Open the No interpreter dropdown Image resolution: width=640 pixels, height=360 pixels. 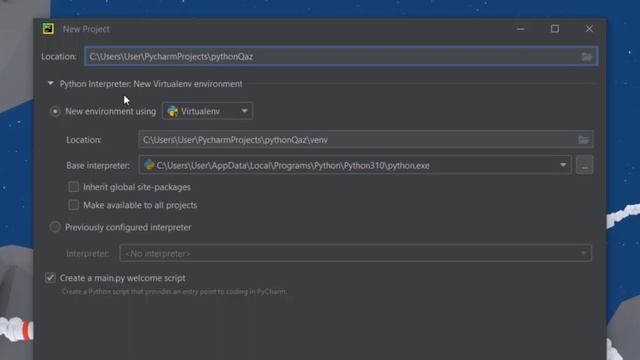355,253
